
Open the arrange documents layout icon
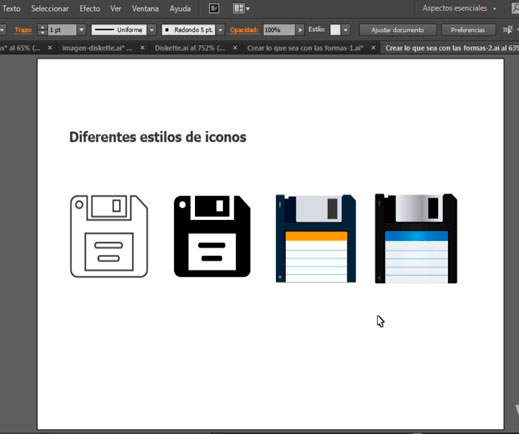coord(241,9)
